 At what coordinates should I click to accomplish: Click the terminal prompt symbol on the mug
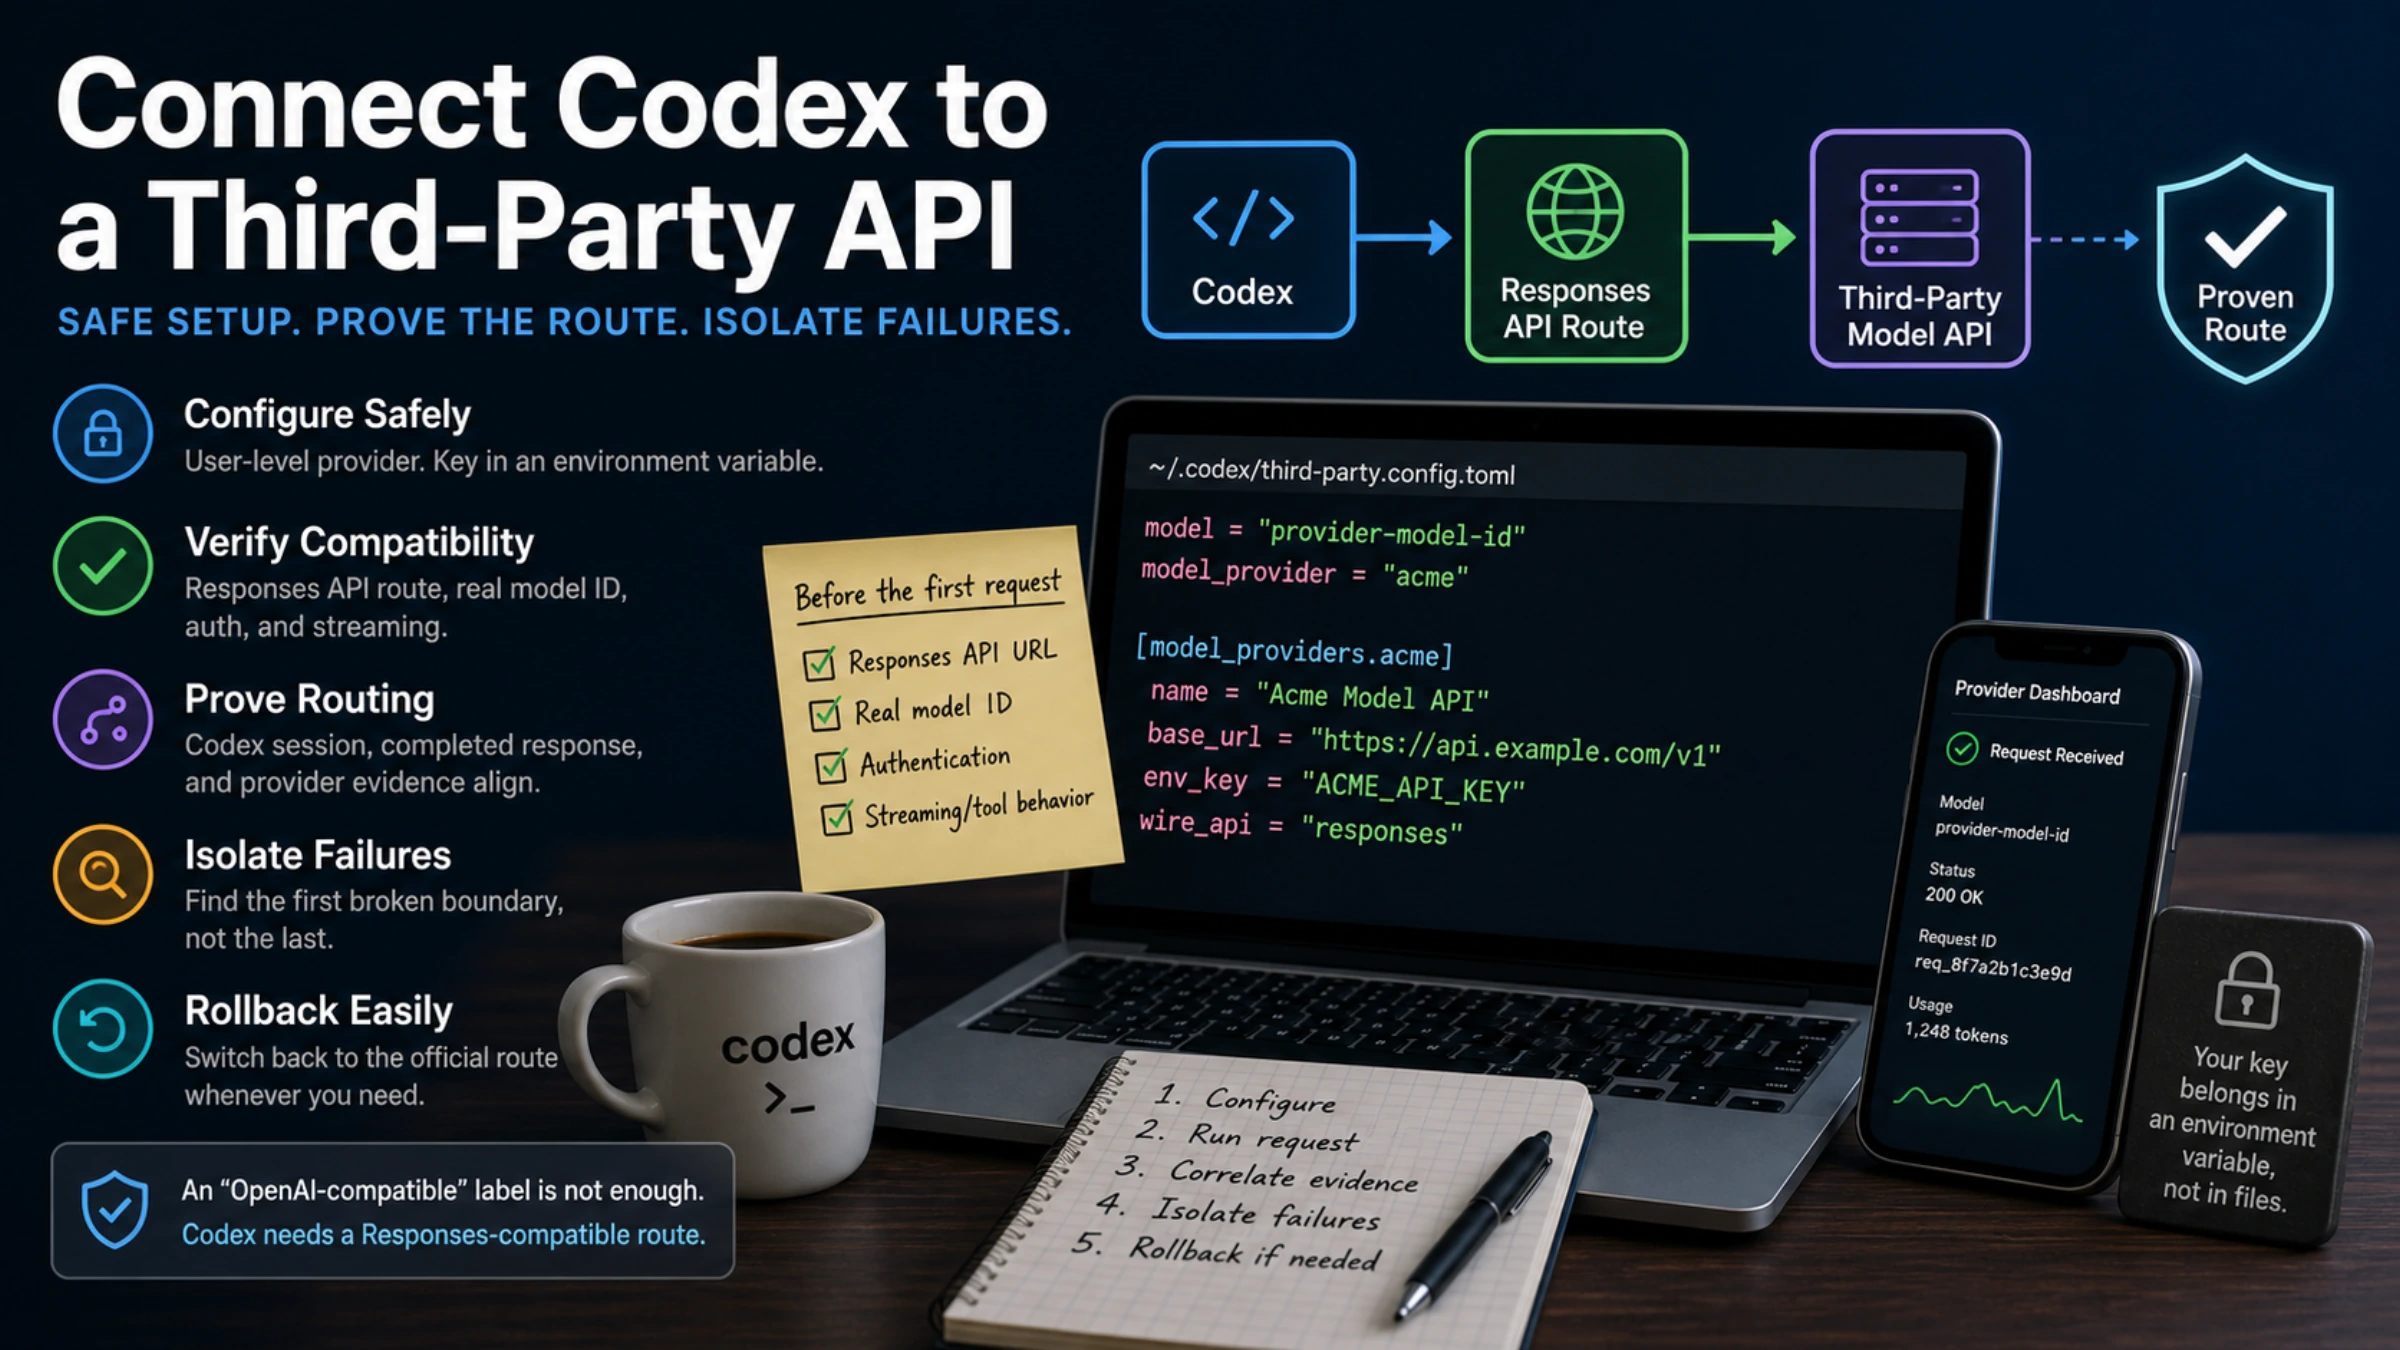789,1099
